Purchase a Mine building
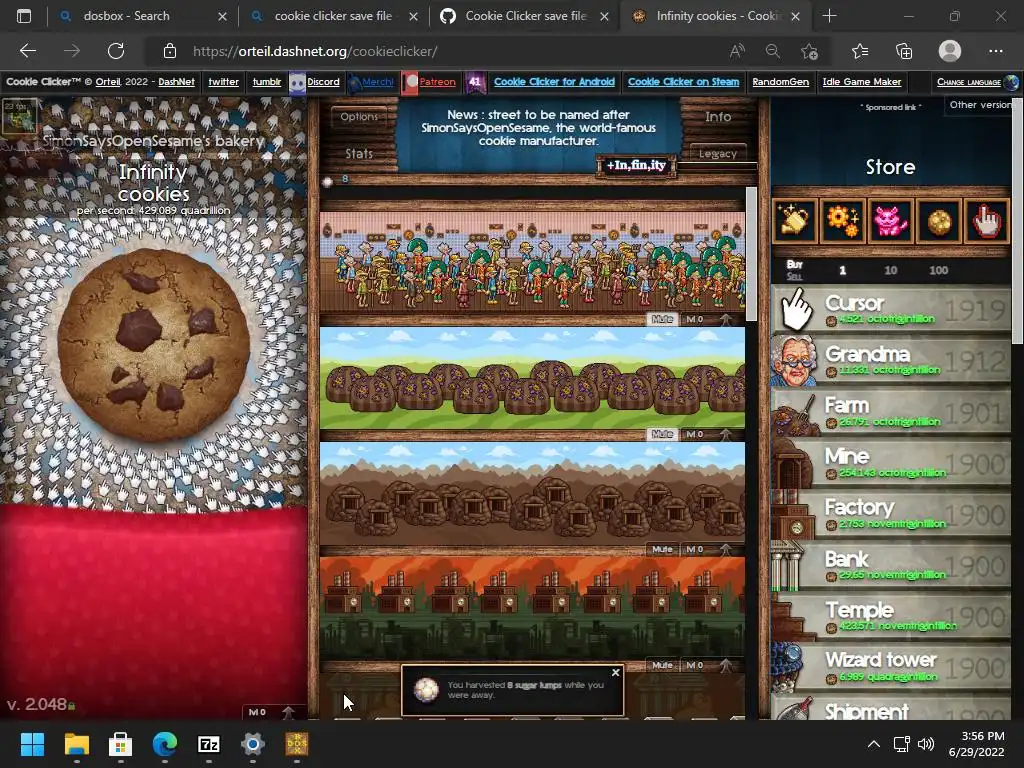The width and height of the screenshot is (1024, 768). pyautogui.click(x=891, y=463)
